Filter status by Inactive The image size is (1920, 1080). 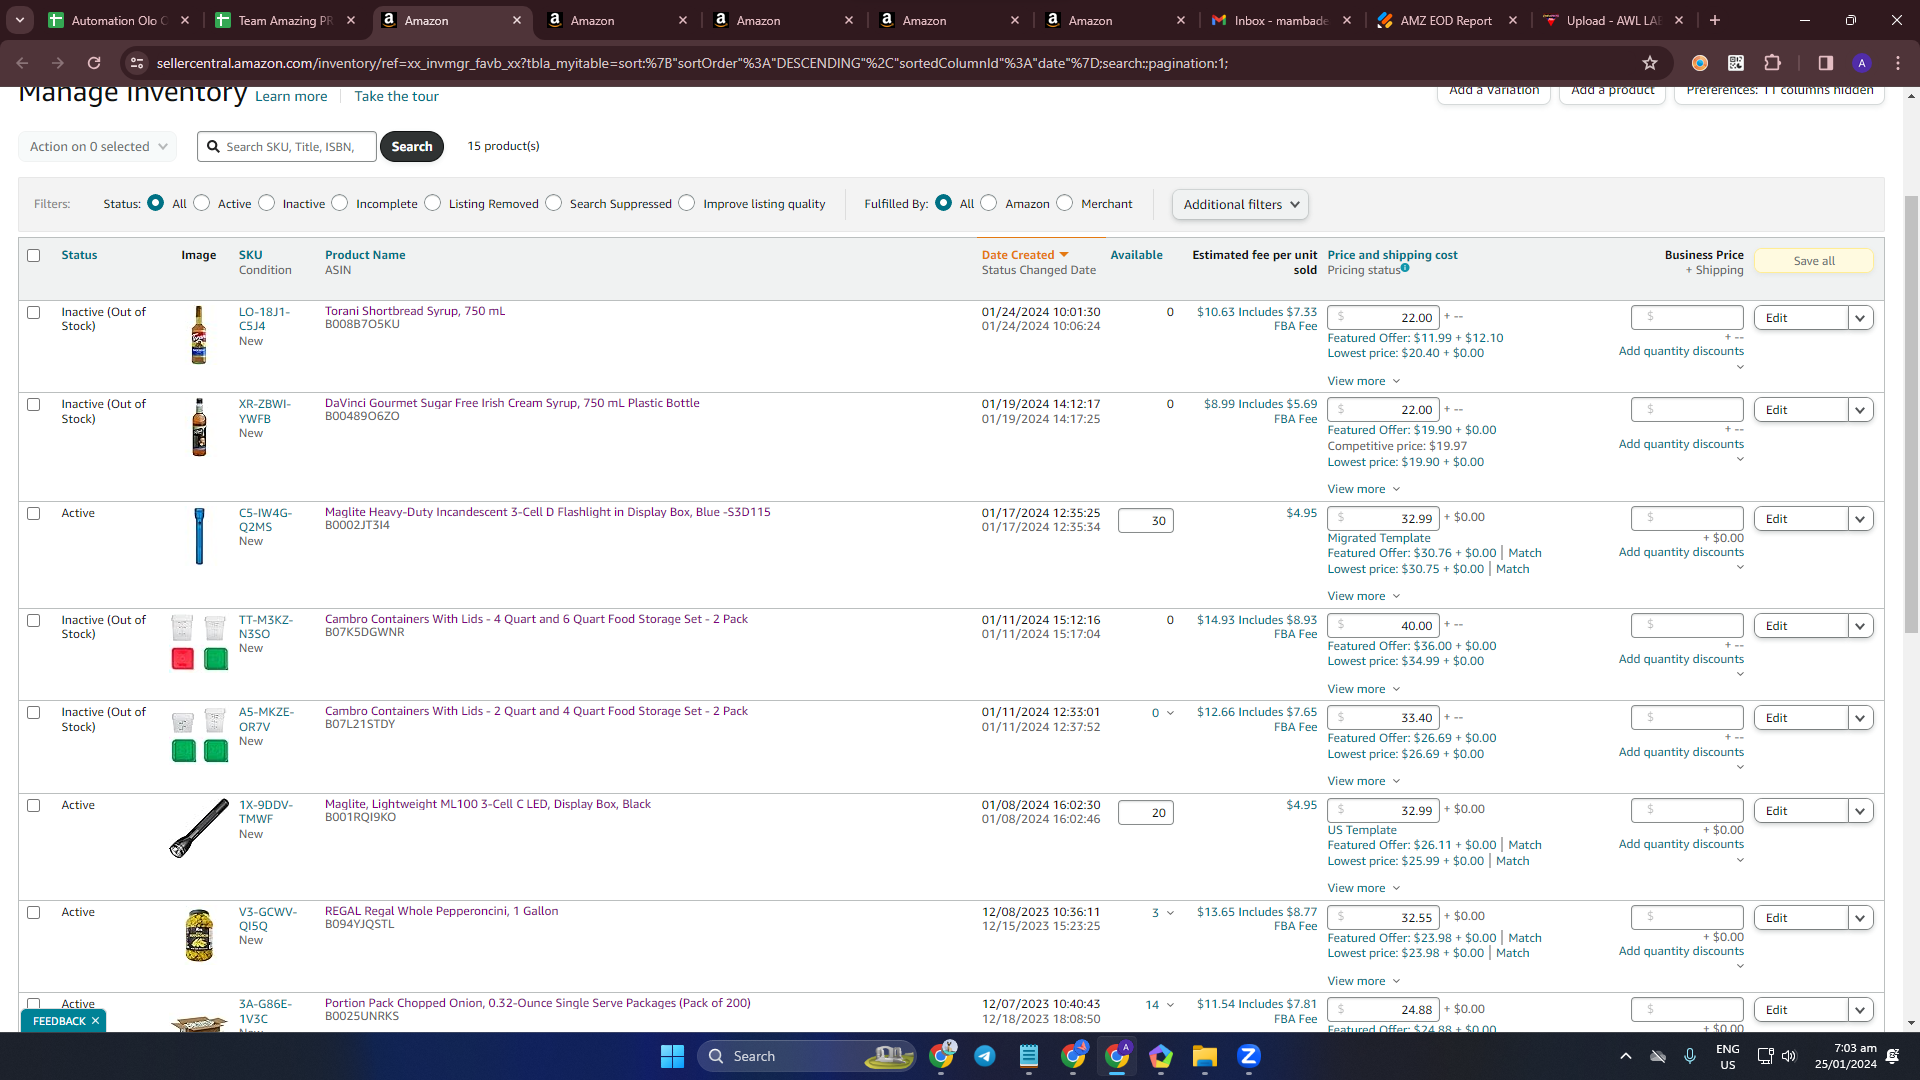coord(266,203)
